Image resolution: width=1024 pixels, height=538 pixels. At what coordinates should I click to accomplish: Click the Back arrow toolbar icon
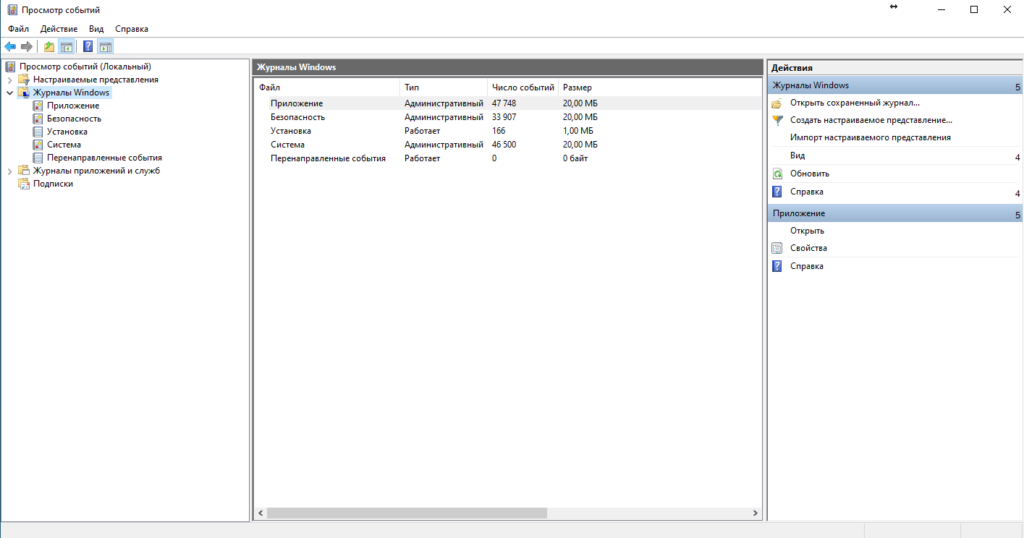(10, 46)
